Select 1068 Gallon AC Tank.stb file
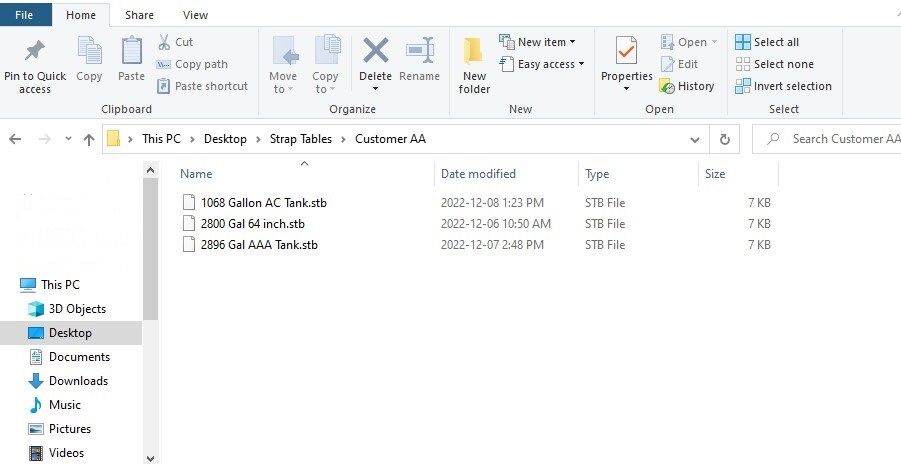The width and height of the screenshot is (901, 464). pos(264,202)
